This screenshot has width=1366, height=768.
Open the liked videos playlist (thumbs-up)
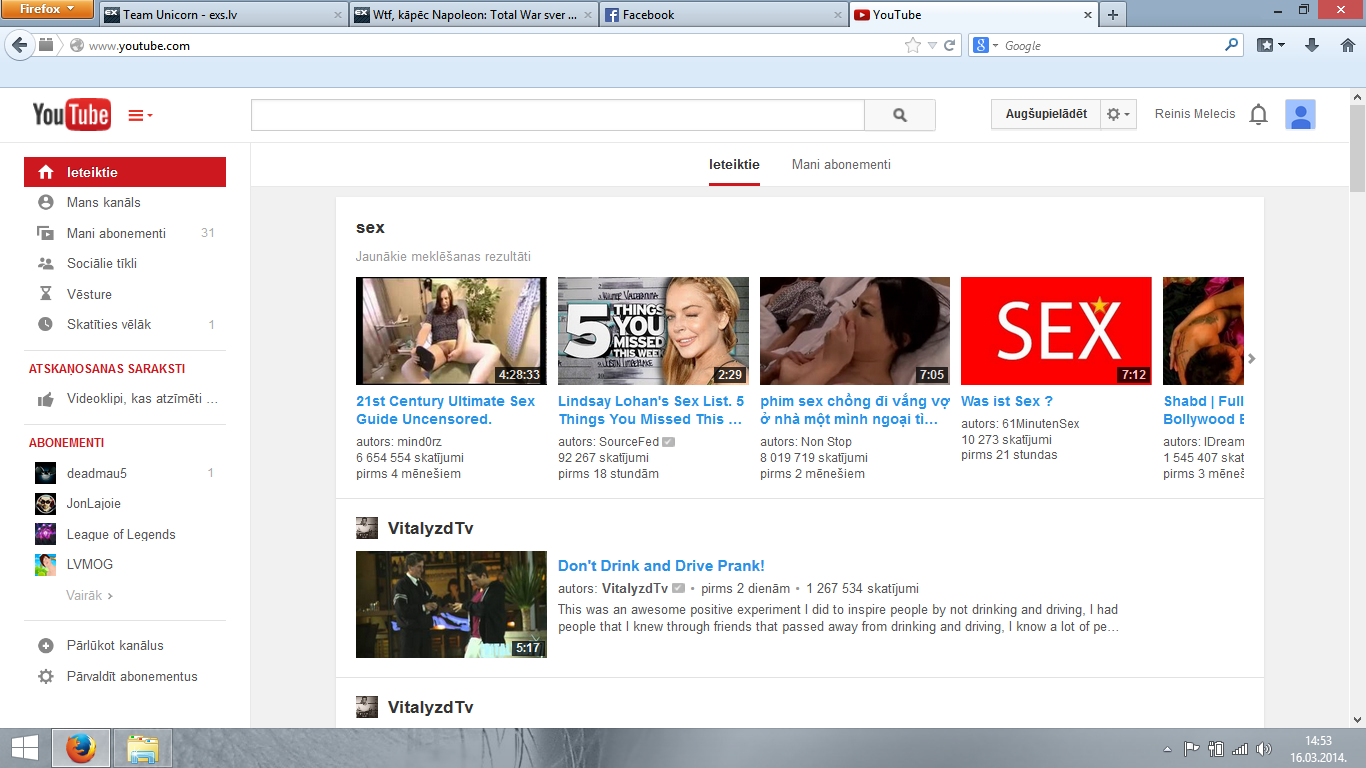pos(125,399)
